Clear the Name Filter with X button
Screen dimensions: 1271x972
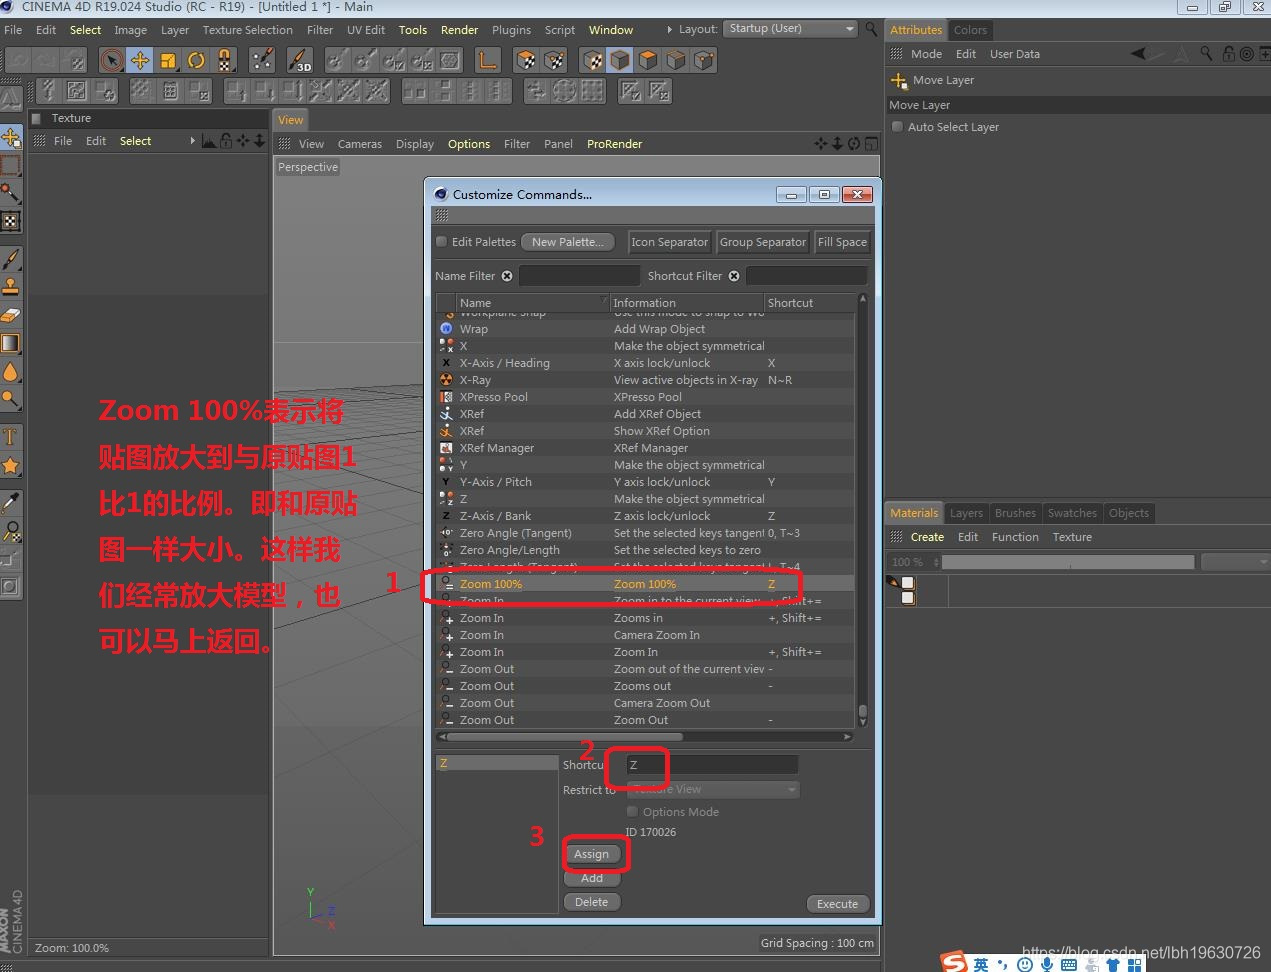pos(507,276)
